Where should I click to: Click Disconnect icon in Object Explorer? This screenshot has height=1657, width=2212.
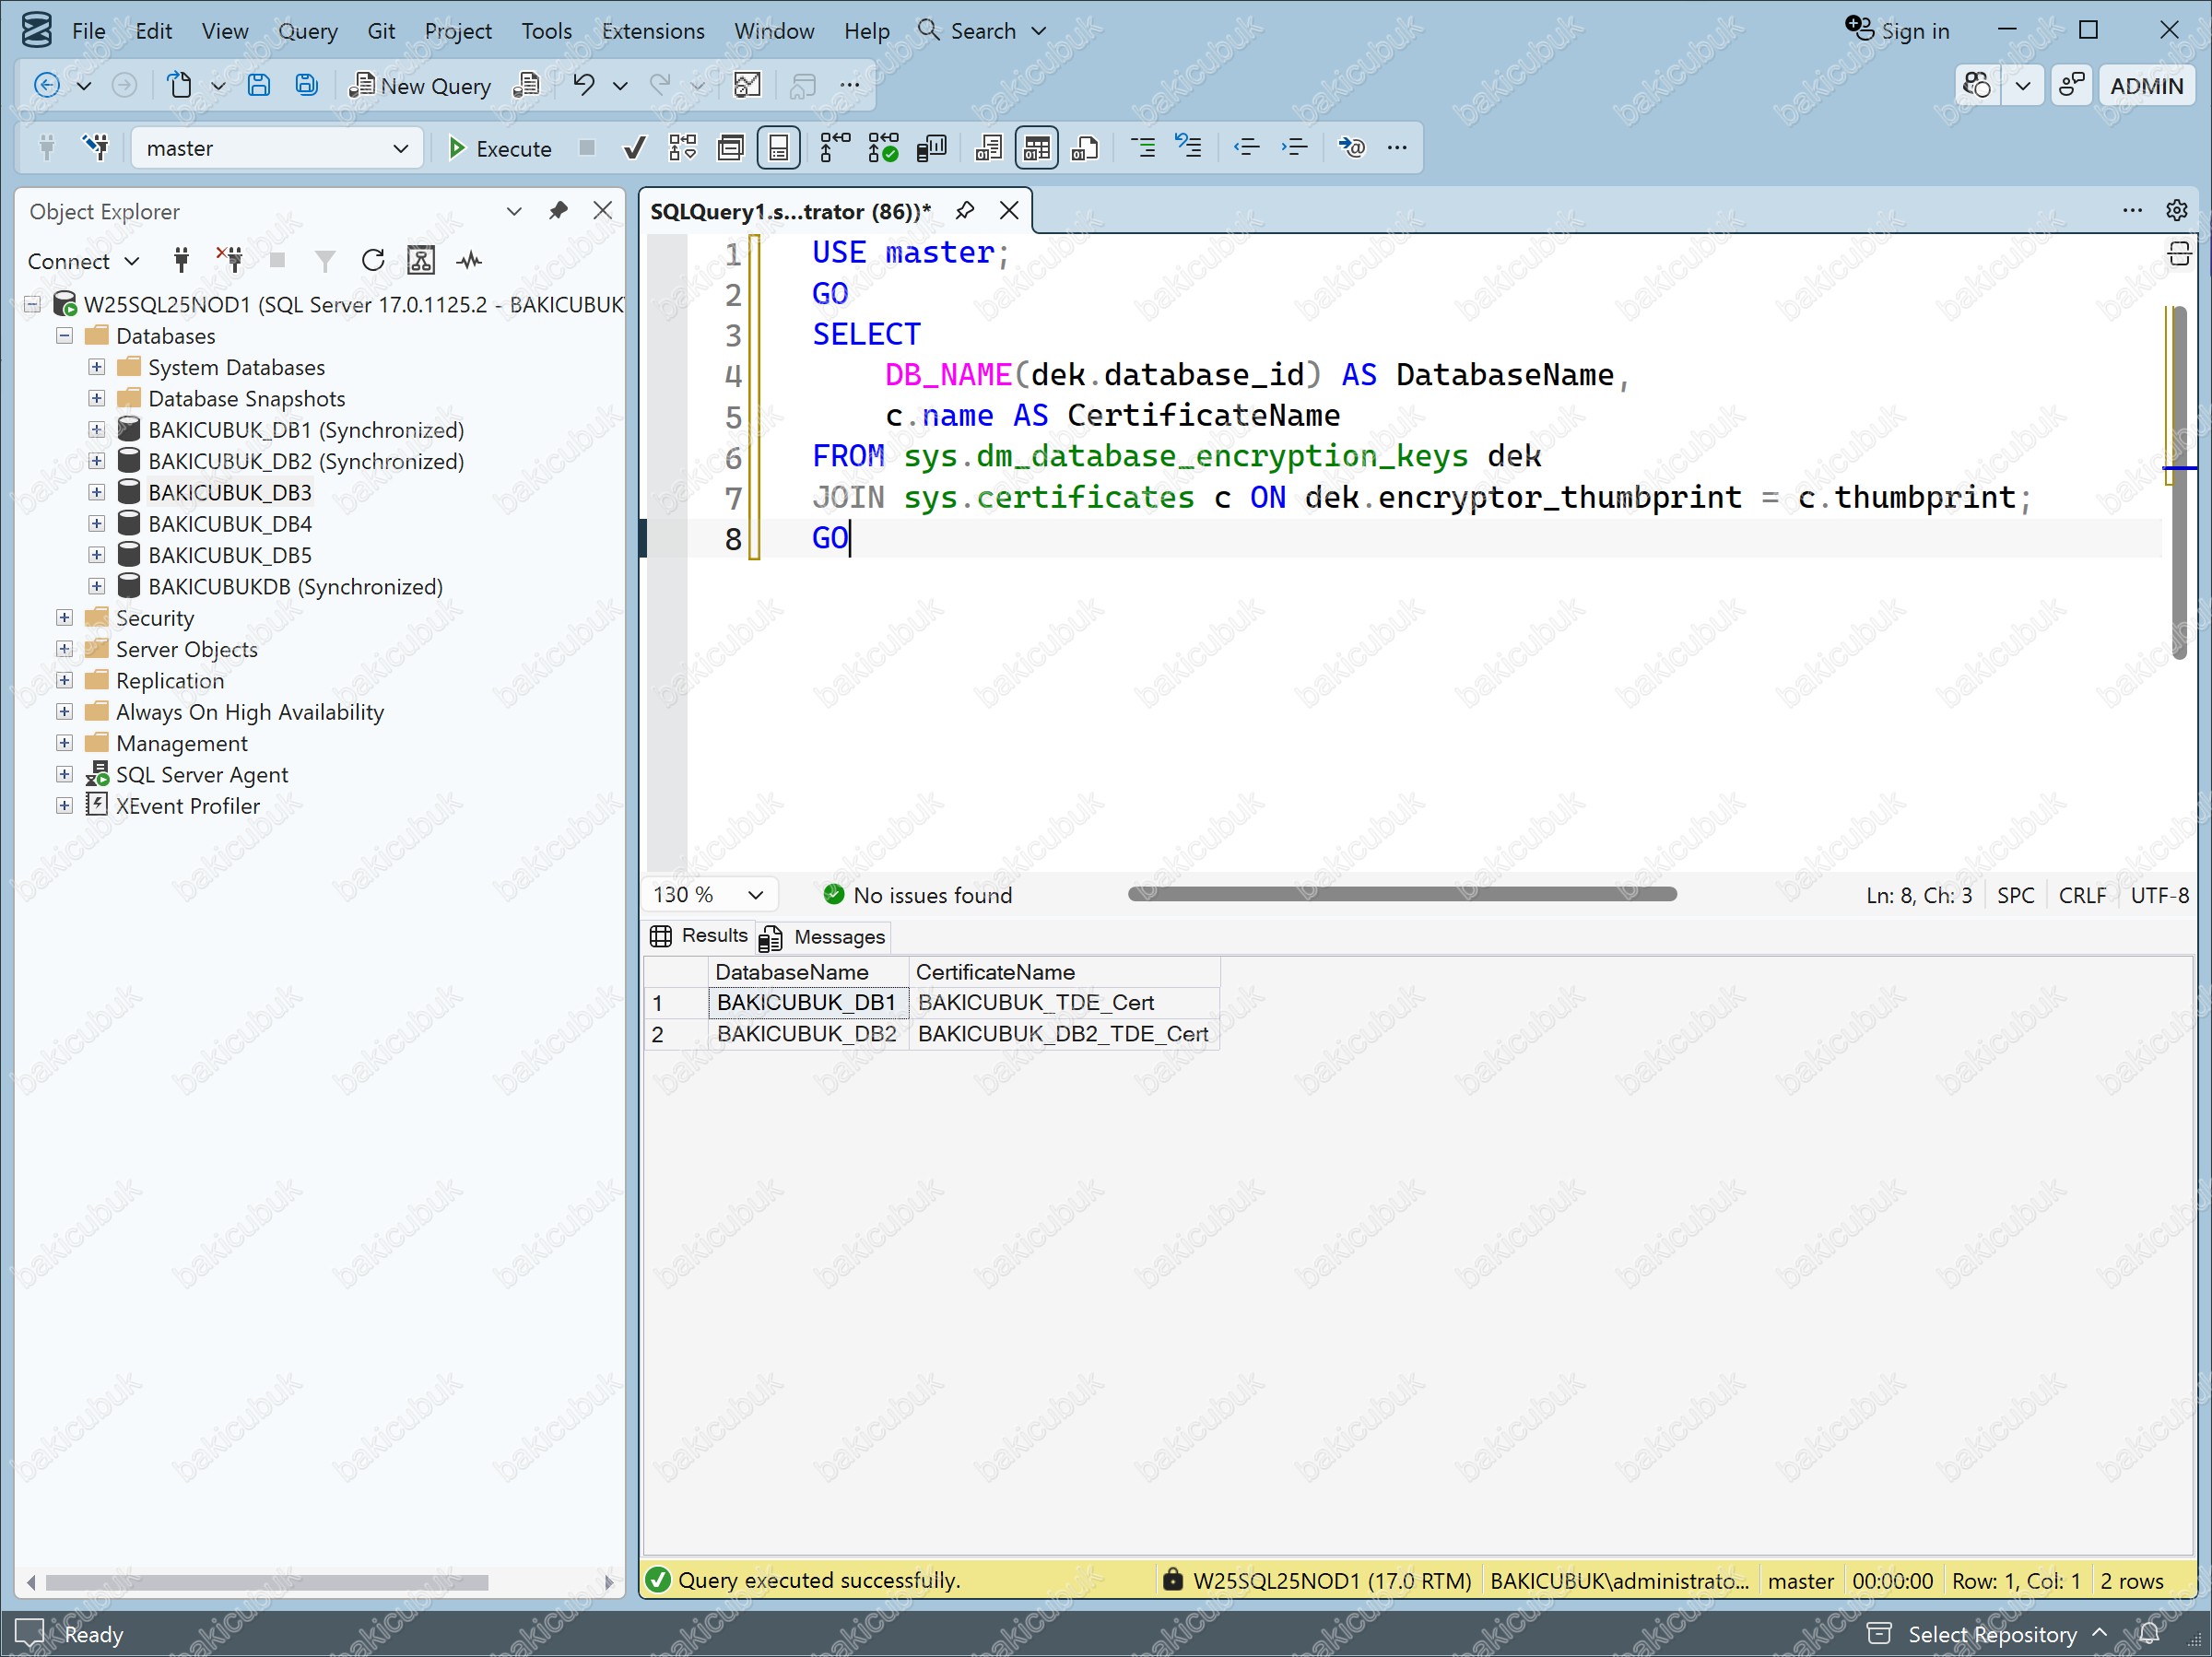[x=230, y=261]
